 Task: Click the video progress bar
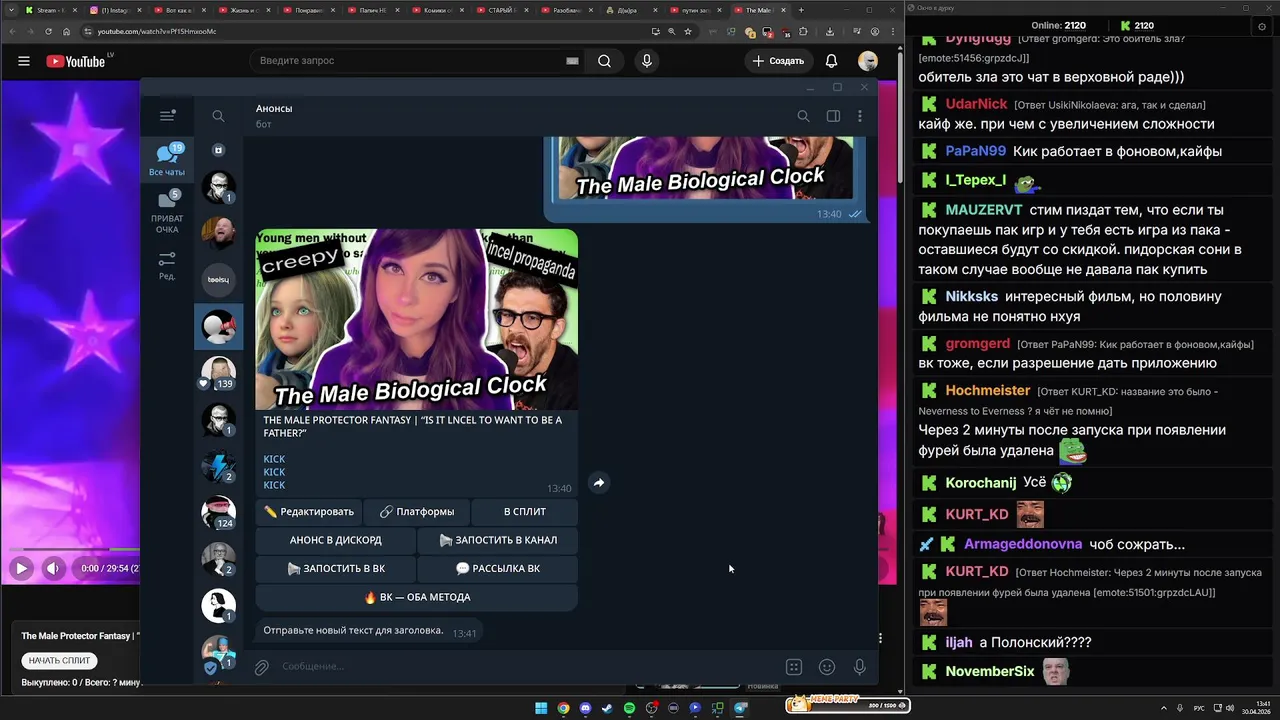coord(75,549)
